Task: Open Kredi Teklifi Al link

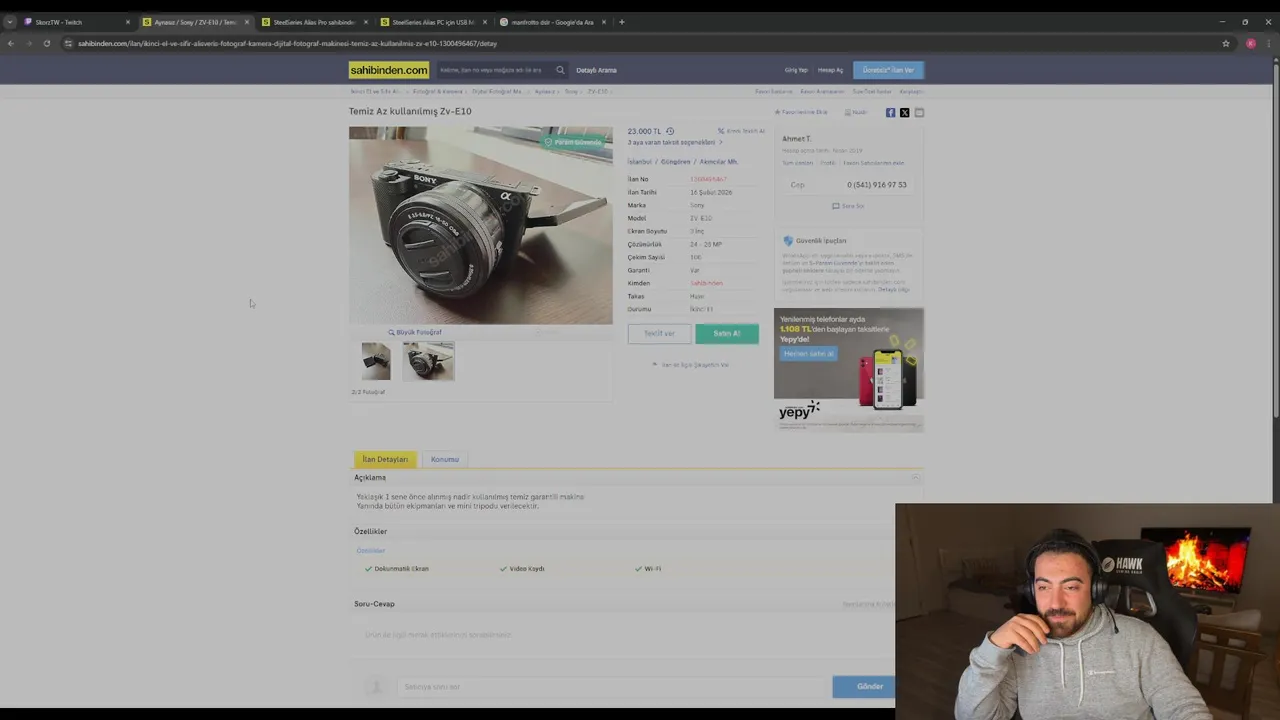Action: pyautogui.click(x=741, y=131)
